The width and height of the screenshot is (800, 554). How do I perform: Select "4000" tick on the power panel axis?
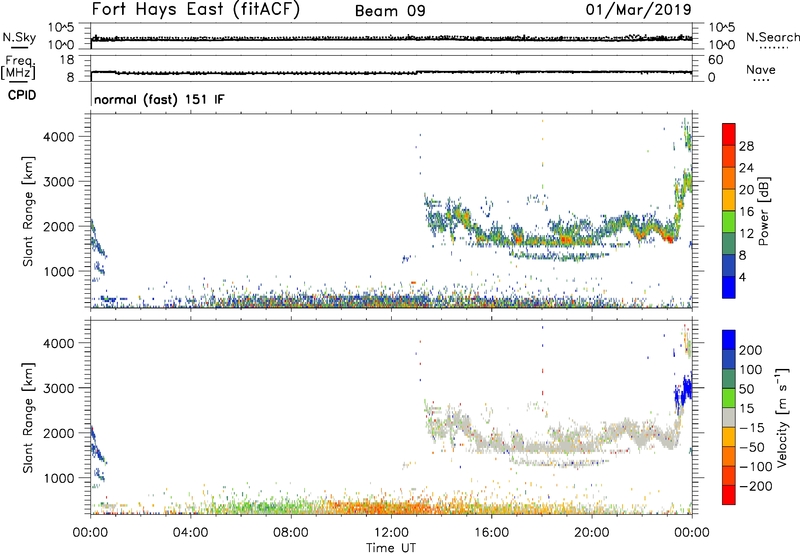[x=59, y=137]
